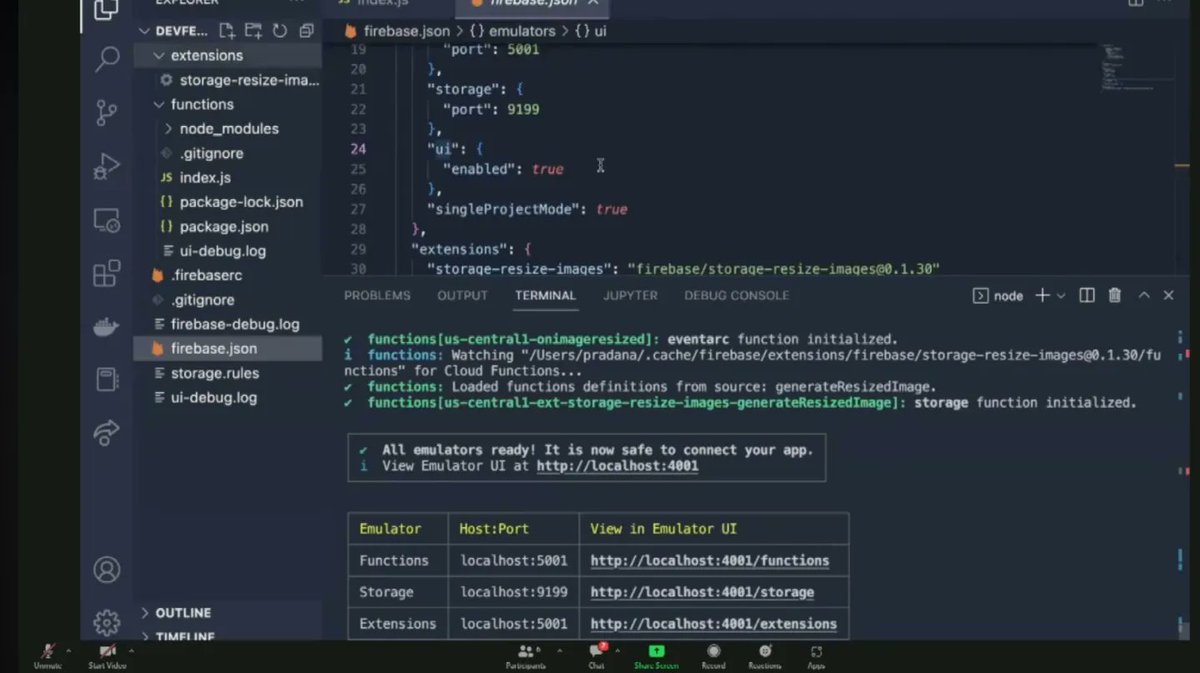Open the terminal launch profile dropdown arrow

1061,295
